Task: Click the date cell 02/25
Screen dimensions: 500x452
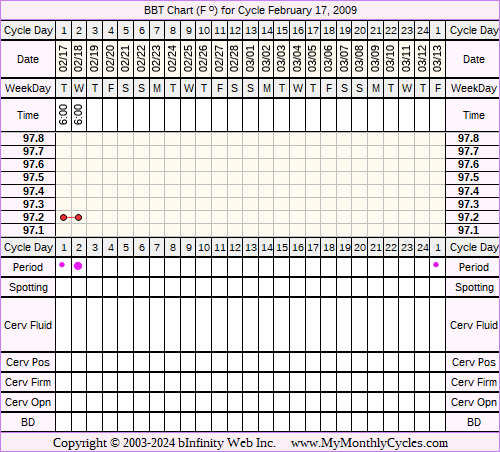Action: (x=188, y=59)
